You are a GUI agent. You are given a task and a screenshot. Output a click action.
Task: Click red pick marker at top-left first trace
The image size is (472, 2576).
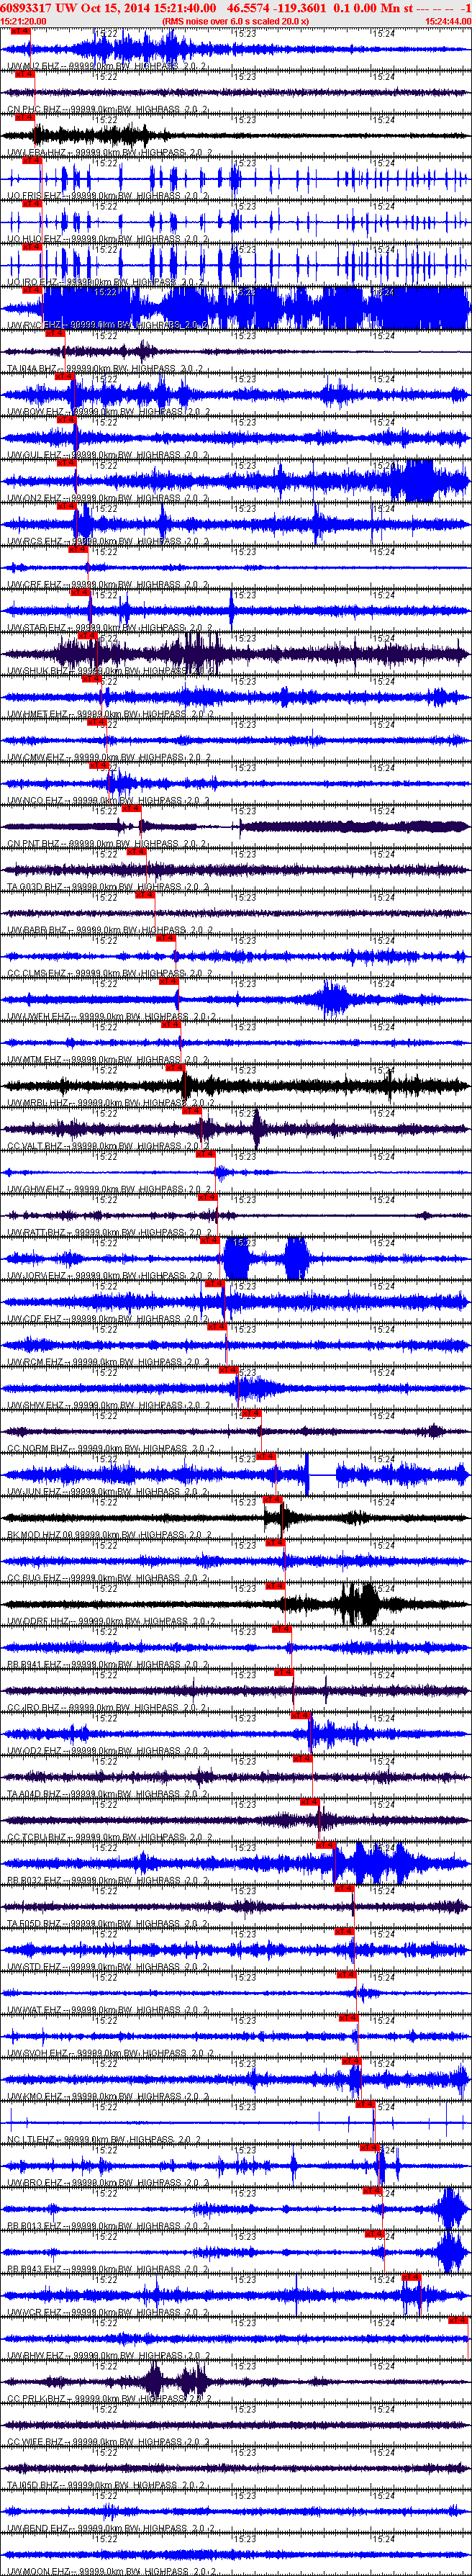coord(20,31)
